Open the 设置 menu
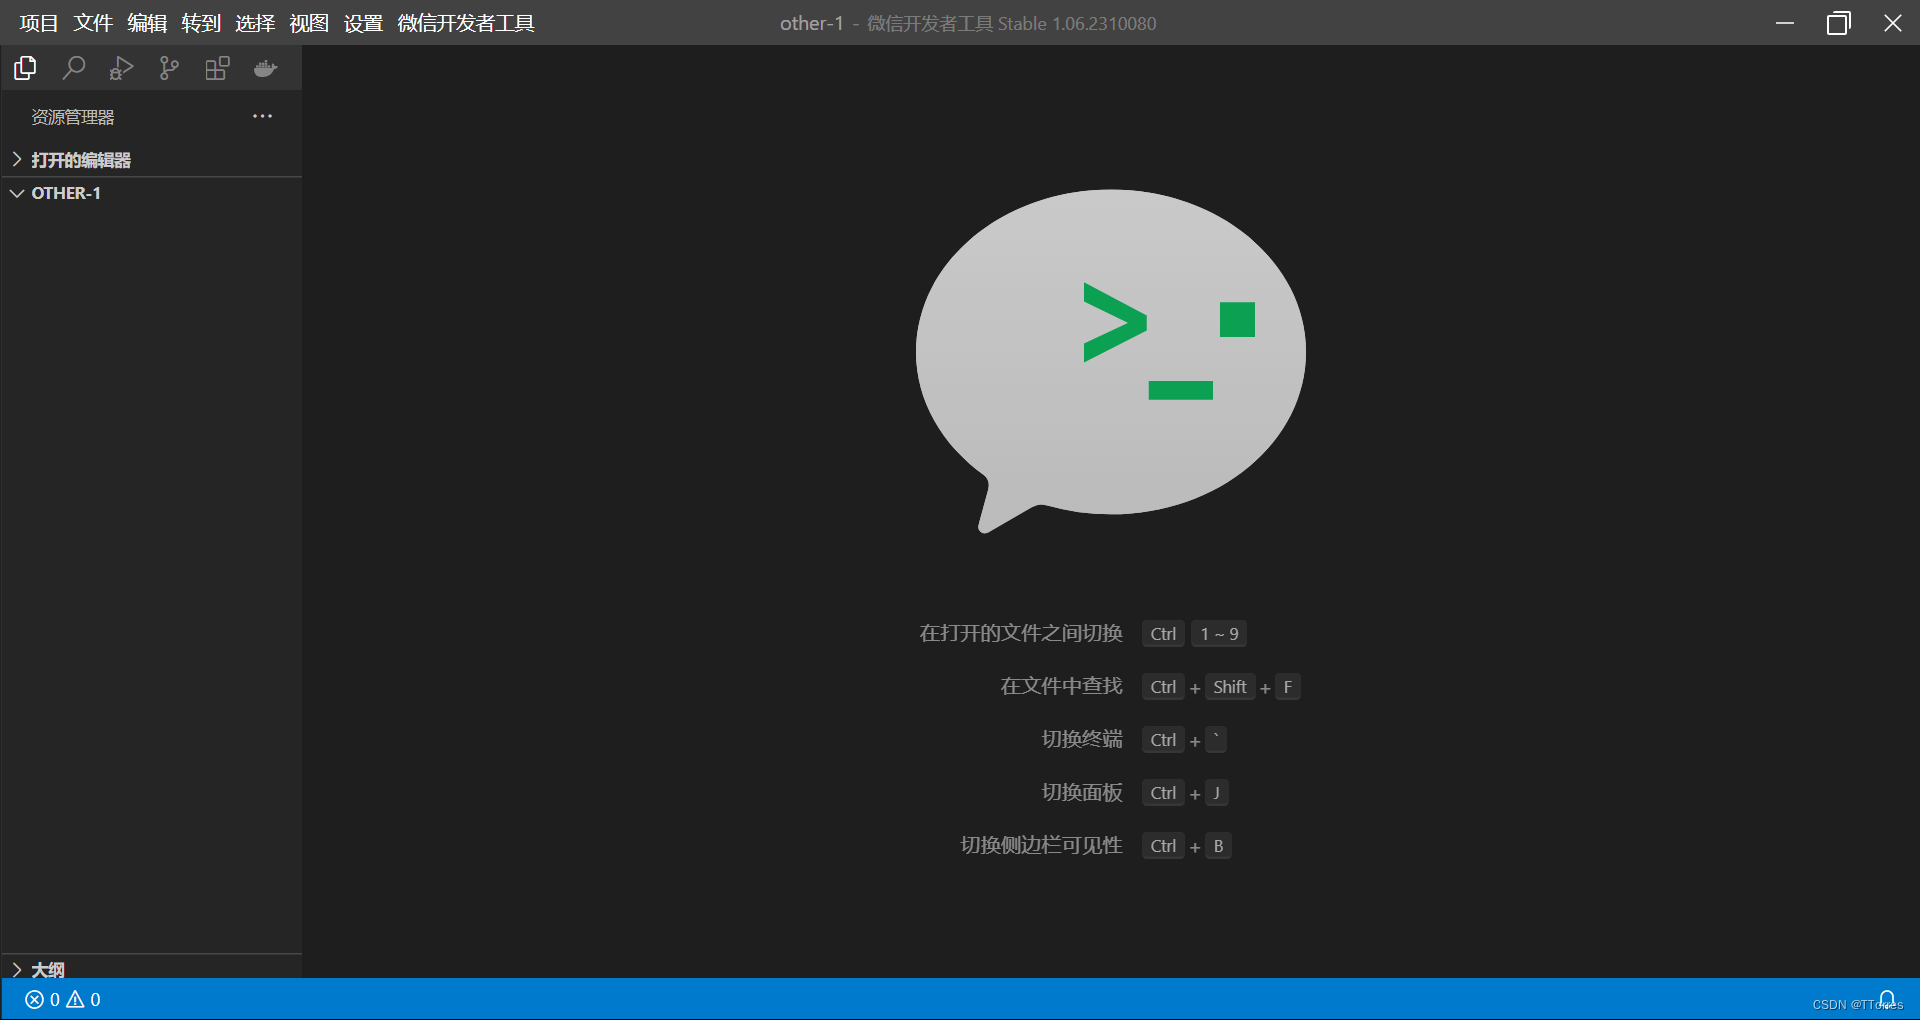This screenshot has width=1920, height=1020. pyautogui.click(x=363, y=23)
